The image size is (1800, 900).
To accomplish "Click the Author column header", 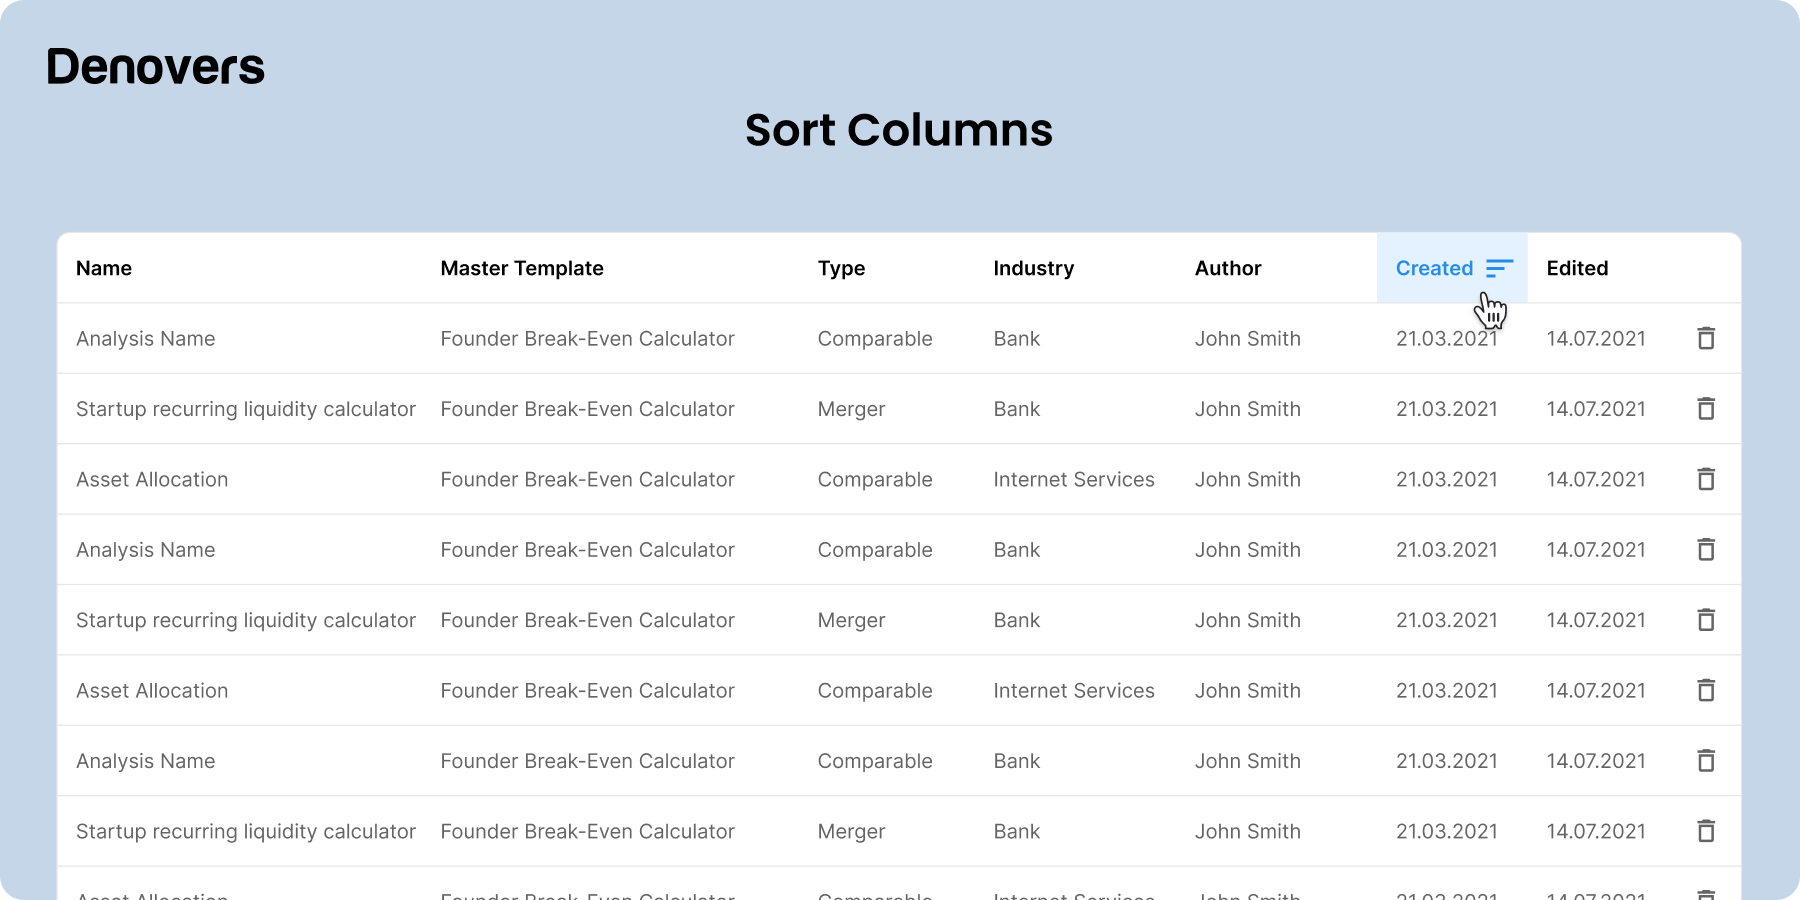I will [1228, 268].
